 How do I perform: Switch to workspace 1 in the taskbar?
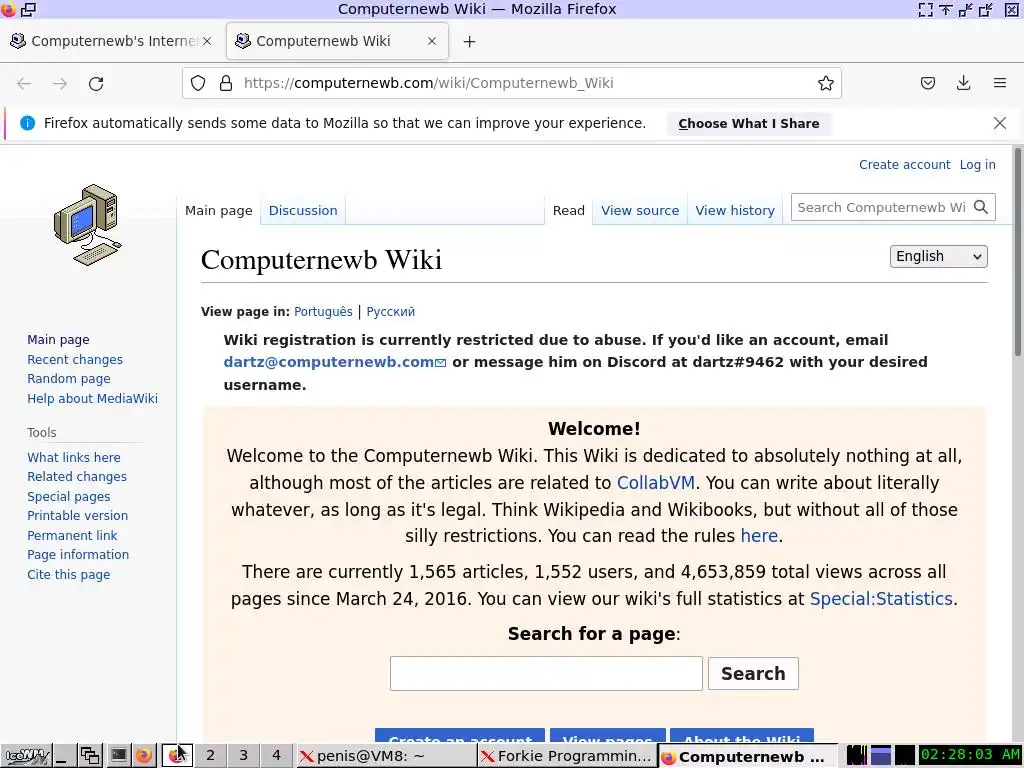coord(177,756)
